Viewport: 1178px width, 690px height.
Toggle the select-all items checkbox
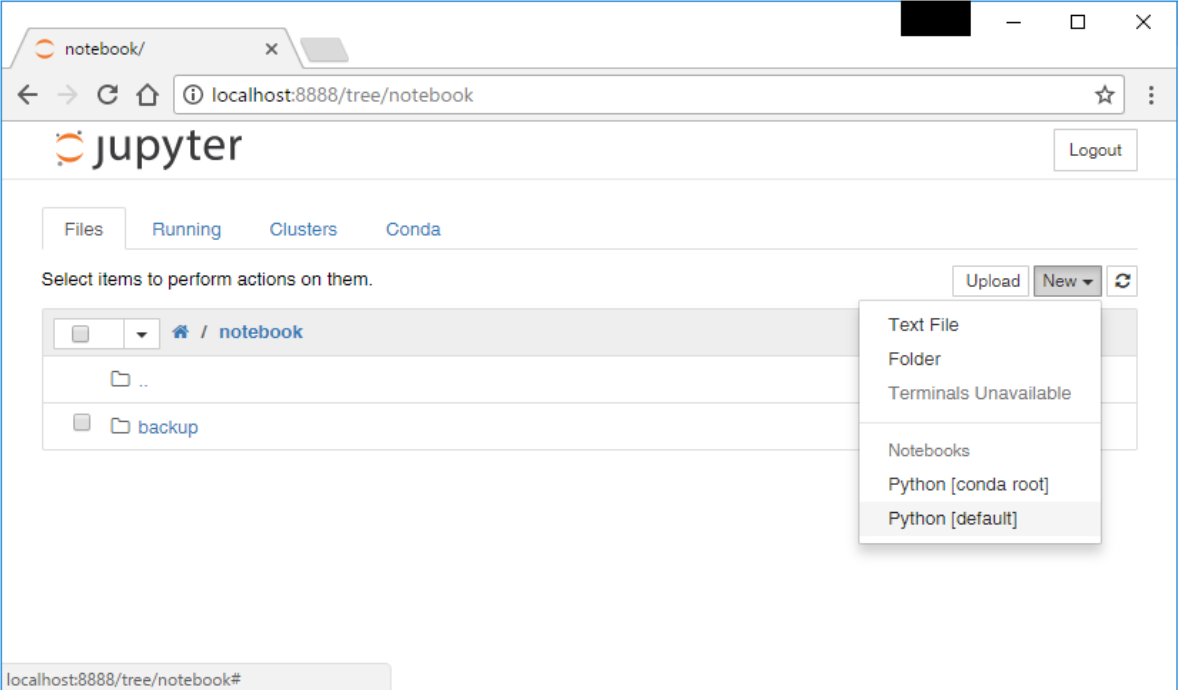pyautogui.click(x=81, y=334)
